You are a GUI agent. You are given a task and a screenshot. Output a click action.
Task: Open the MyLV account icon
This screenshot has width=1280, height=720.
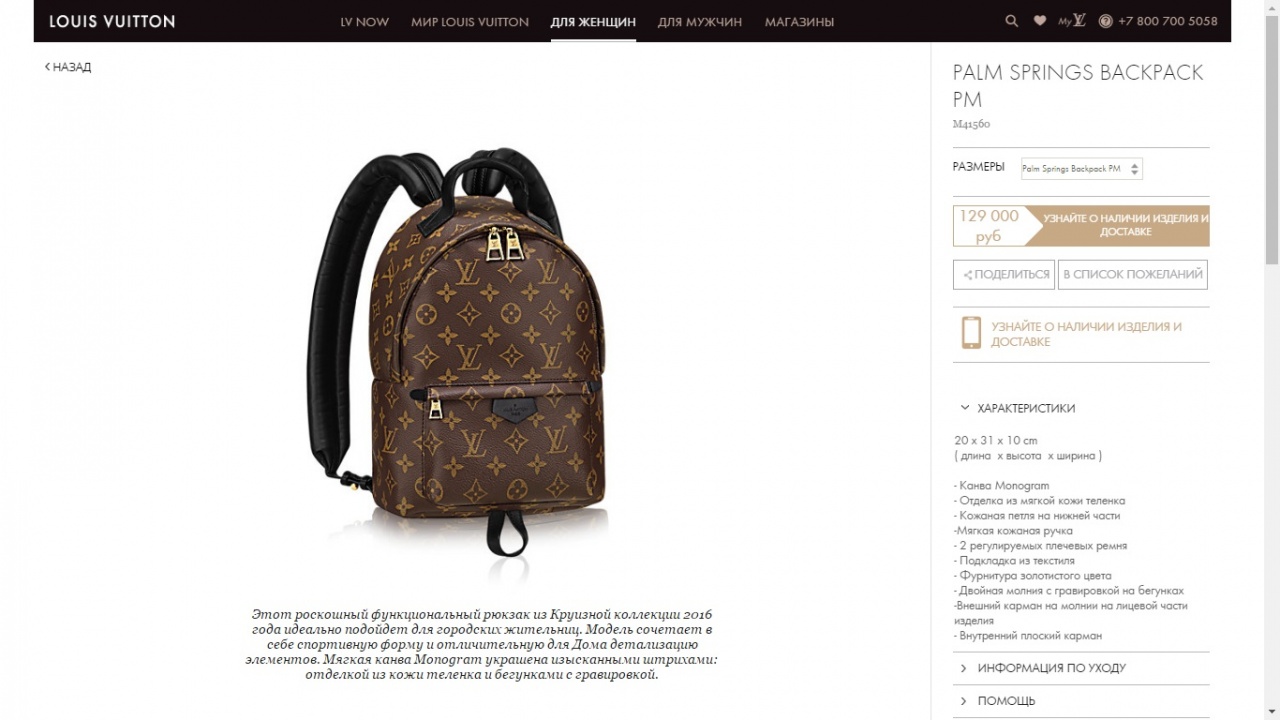pos(1072,21)
